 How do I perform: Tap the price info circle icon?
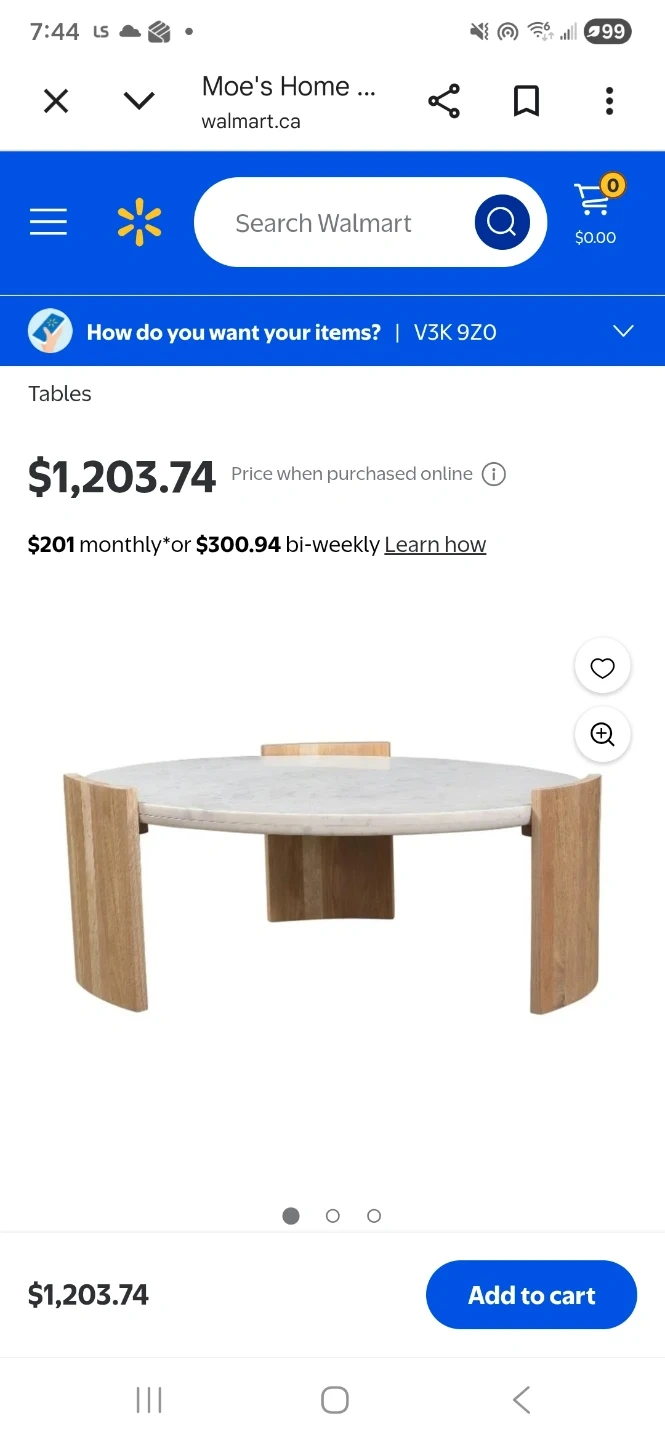[x=494, y=474]
